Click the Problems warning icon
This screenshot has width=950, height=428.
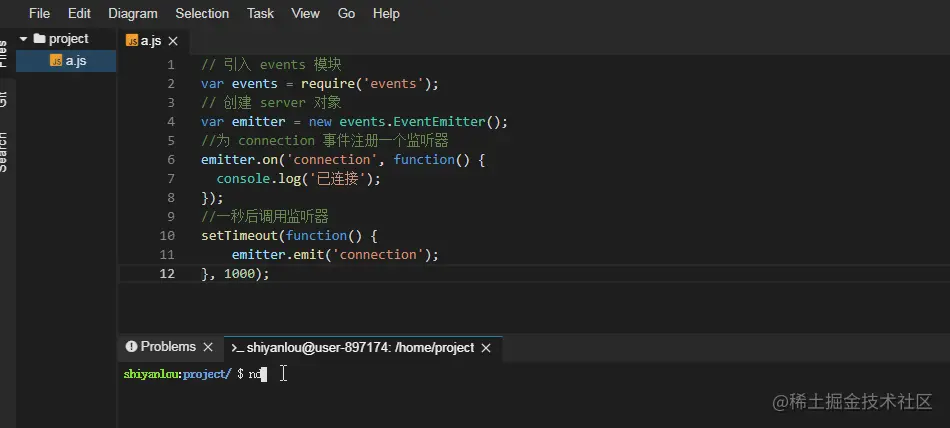pyautogui.click(x=131, y=347)
